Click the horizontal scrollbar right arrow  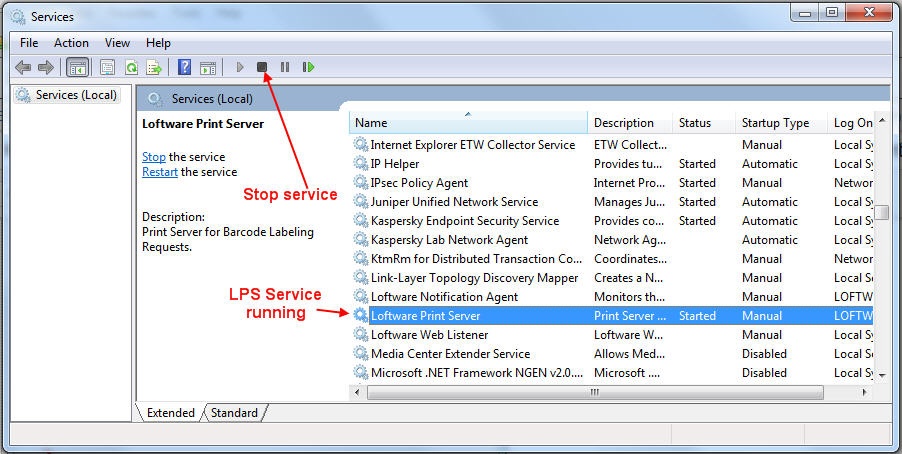(865, 392)
